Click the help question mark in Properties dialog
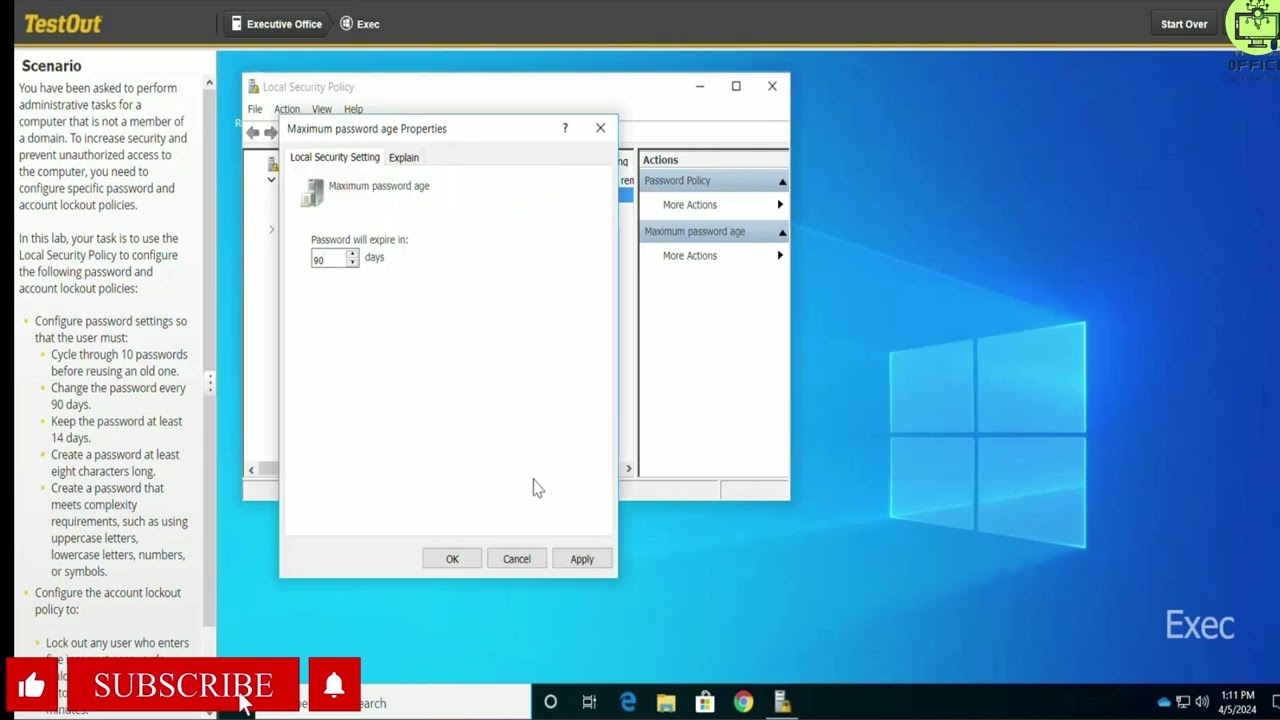Image resolution: width=1280 pixels, height=720 pixels. (x=565, y=128)
